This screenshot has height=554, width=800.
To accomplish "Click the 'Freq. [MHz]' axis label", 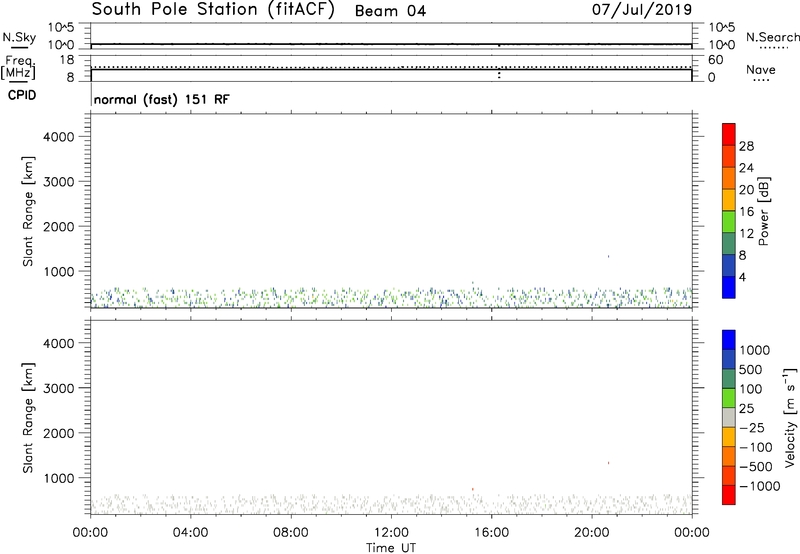I will pyautogui.click(x=18, y=68).
